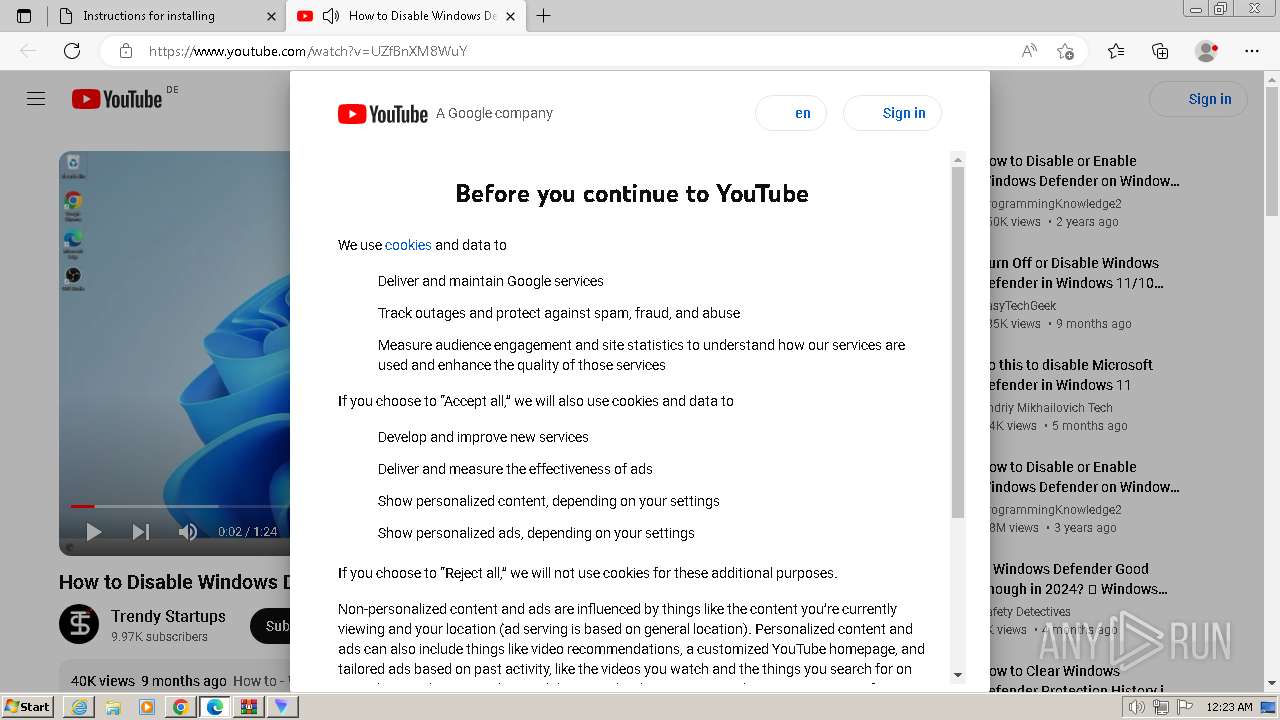Open Read aloud from address bar

[x=1028, y=51]
